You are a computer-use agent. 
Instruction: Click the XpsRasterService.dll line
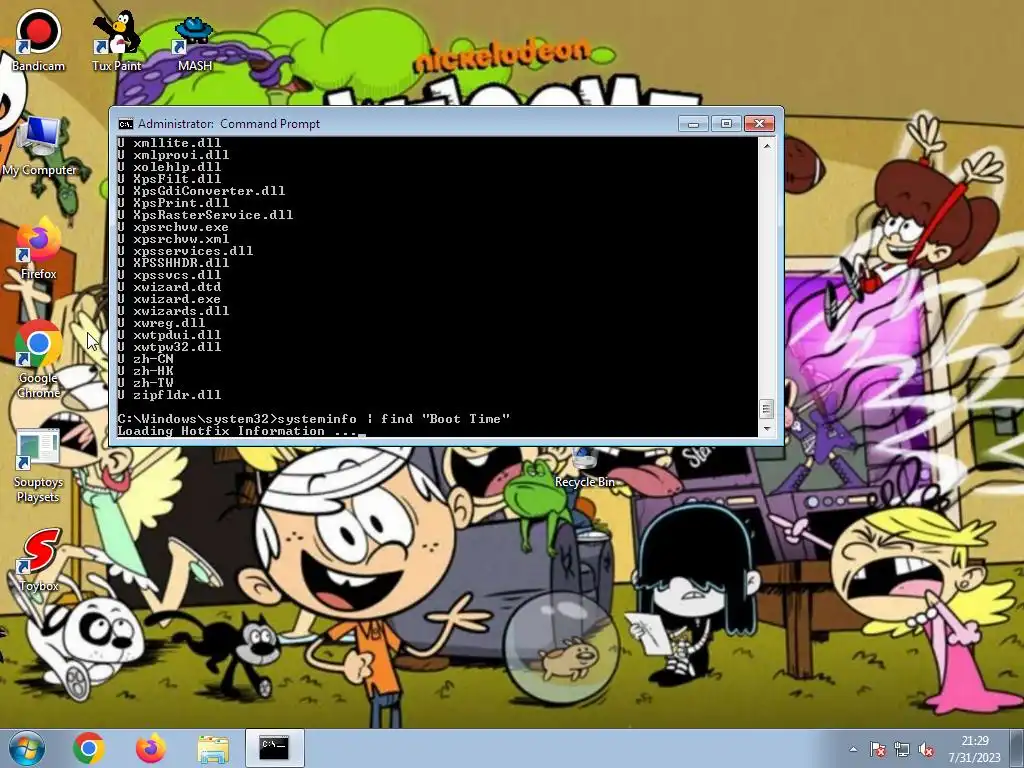[x=206, y=215]
